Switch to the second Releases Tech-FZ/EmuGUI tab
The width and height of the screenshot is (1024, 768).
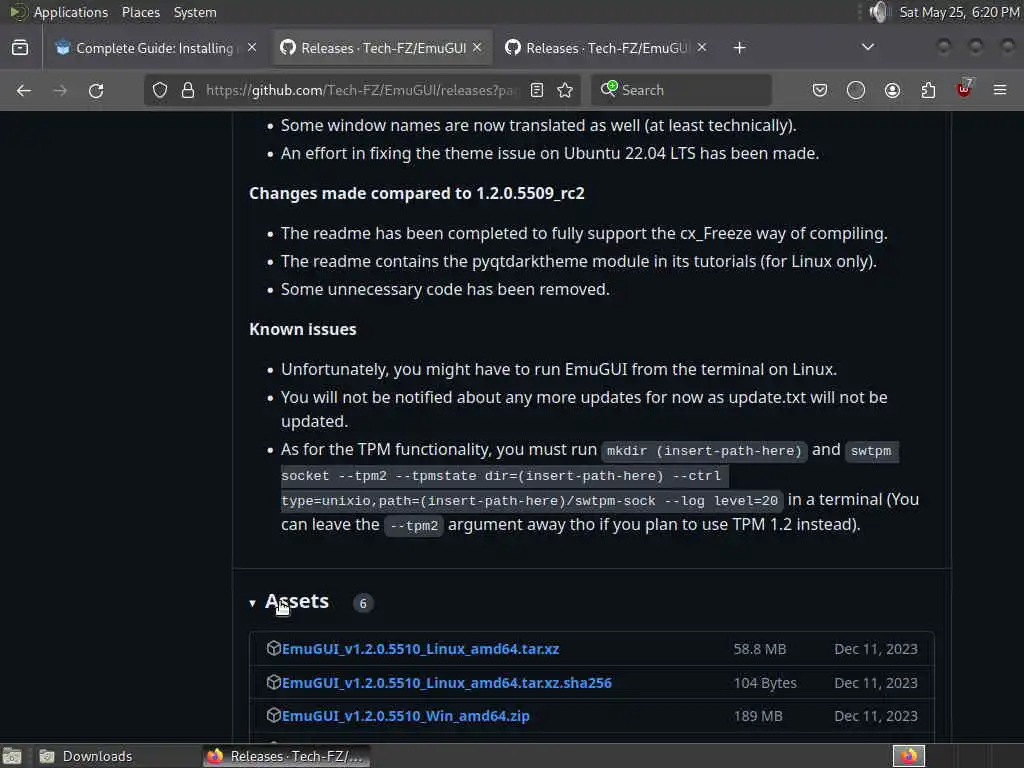[606, 48]
